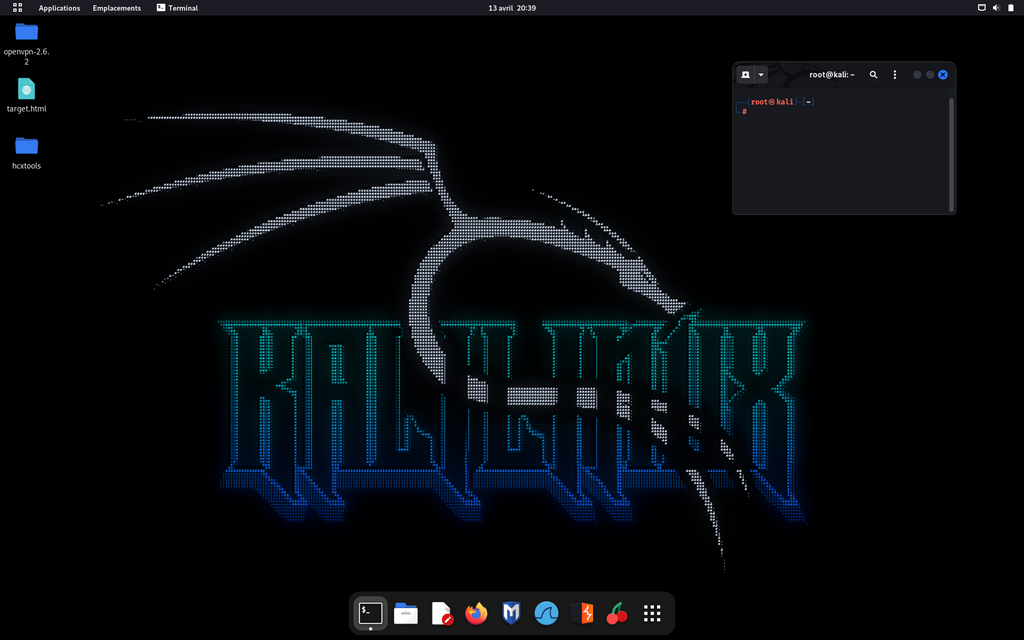Screen dimensions: 1024x640
Task: Click the volume speaker icon in top bar
Action: 996,8
